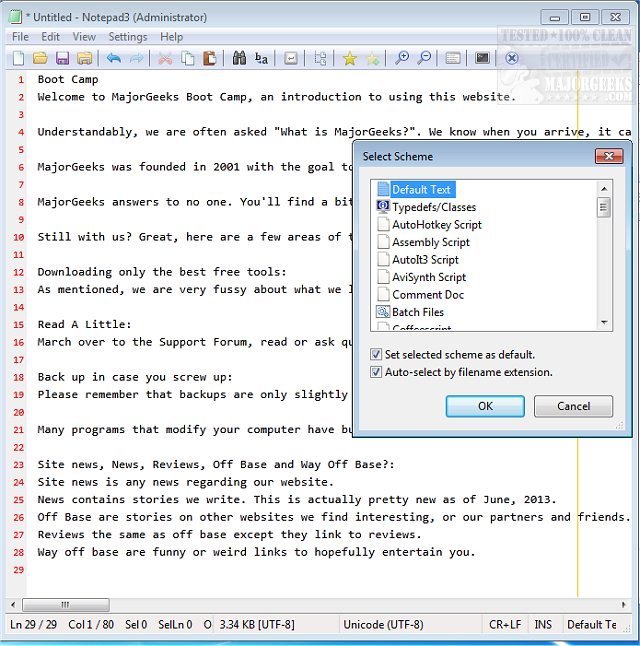Open the View menu

pos(84,37)
